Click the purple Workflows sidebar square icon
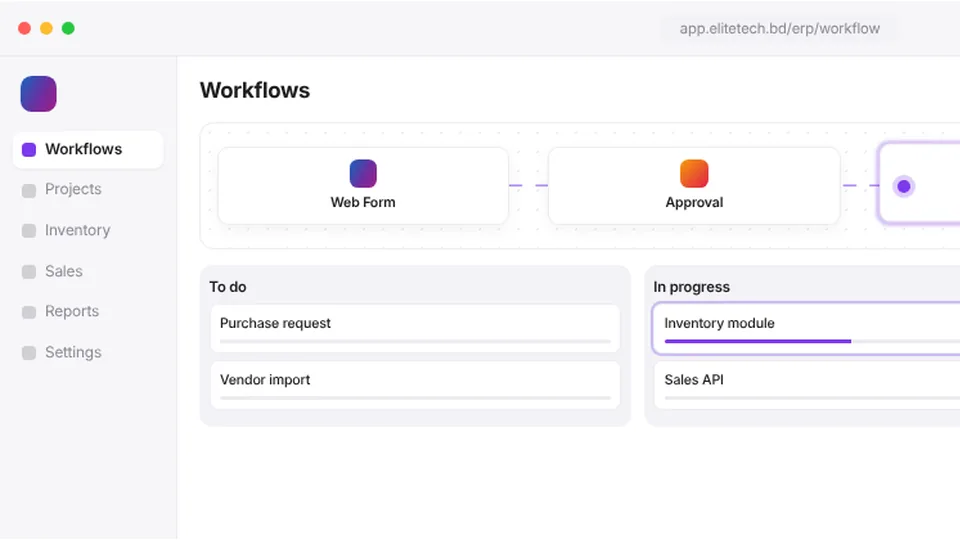This screenshot has width=960, height=540. [29, 150]
